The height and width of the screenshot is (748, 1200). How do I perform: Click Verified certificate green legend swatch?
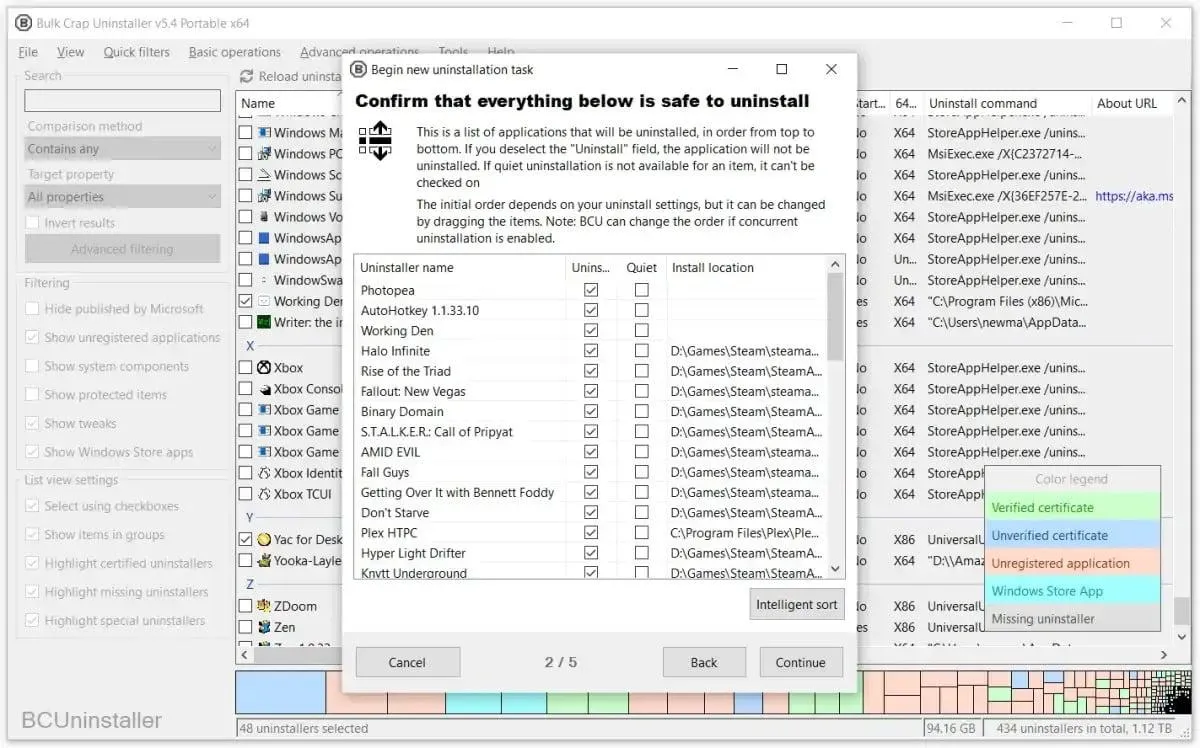coord(1072,507)
